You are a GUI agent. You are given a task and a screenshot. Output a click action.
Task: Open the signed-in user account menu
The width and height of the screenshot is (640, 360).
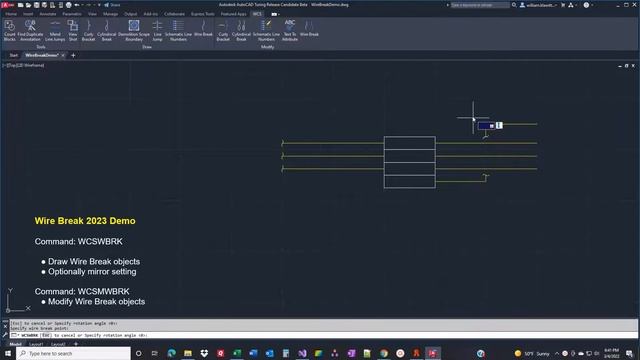pos(538,5)
